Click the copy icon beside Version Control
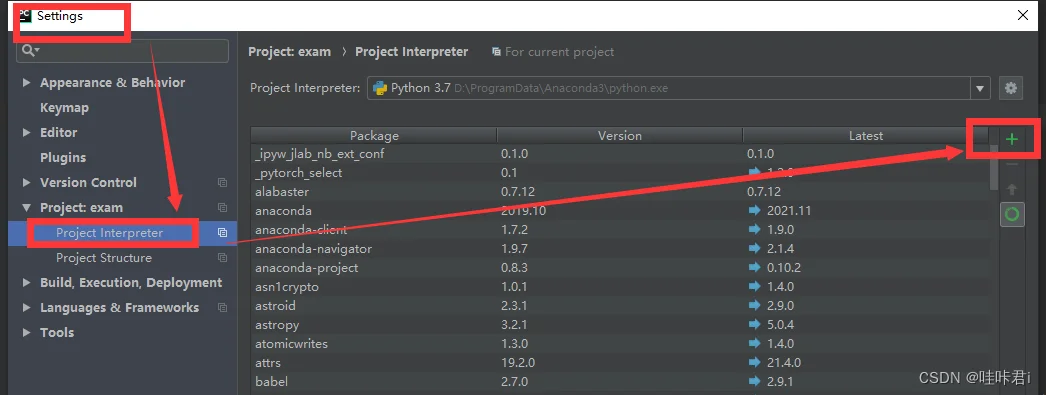The width and height of the screenshot is (1046, 395). coord(222,183)
